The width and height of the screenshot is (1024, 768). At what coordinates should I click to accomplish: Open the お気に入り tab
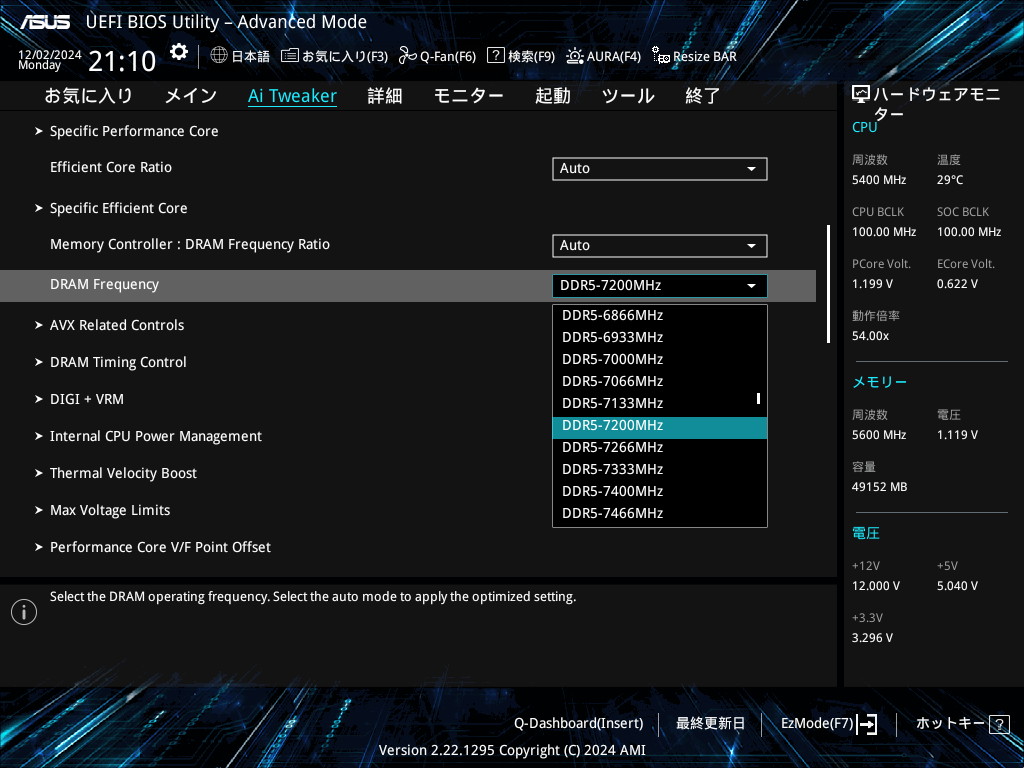click(x=88, y=96)
